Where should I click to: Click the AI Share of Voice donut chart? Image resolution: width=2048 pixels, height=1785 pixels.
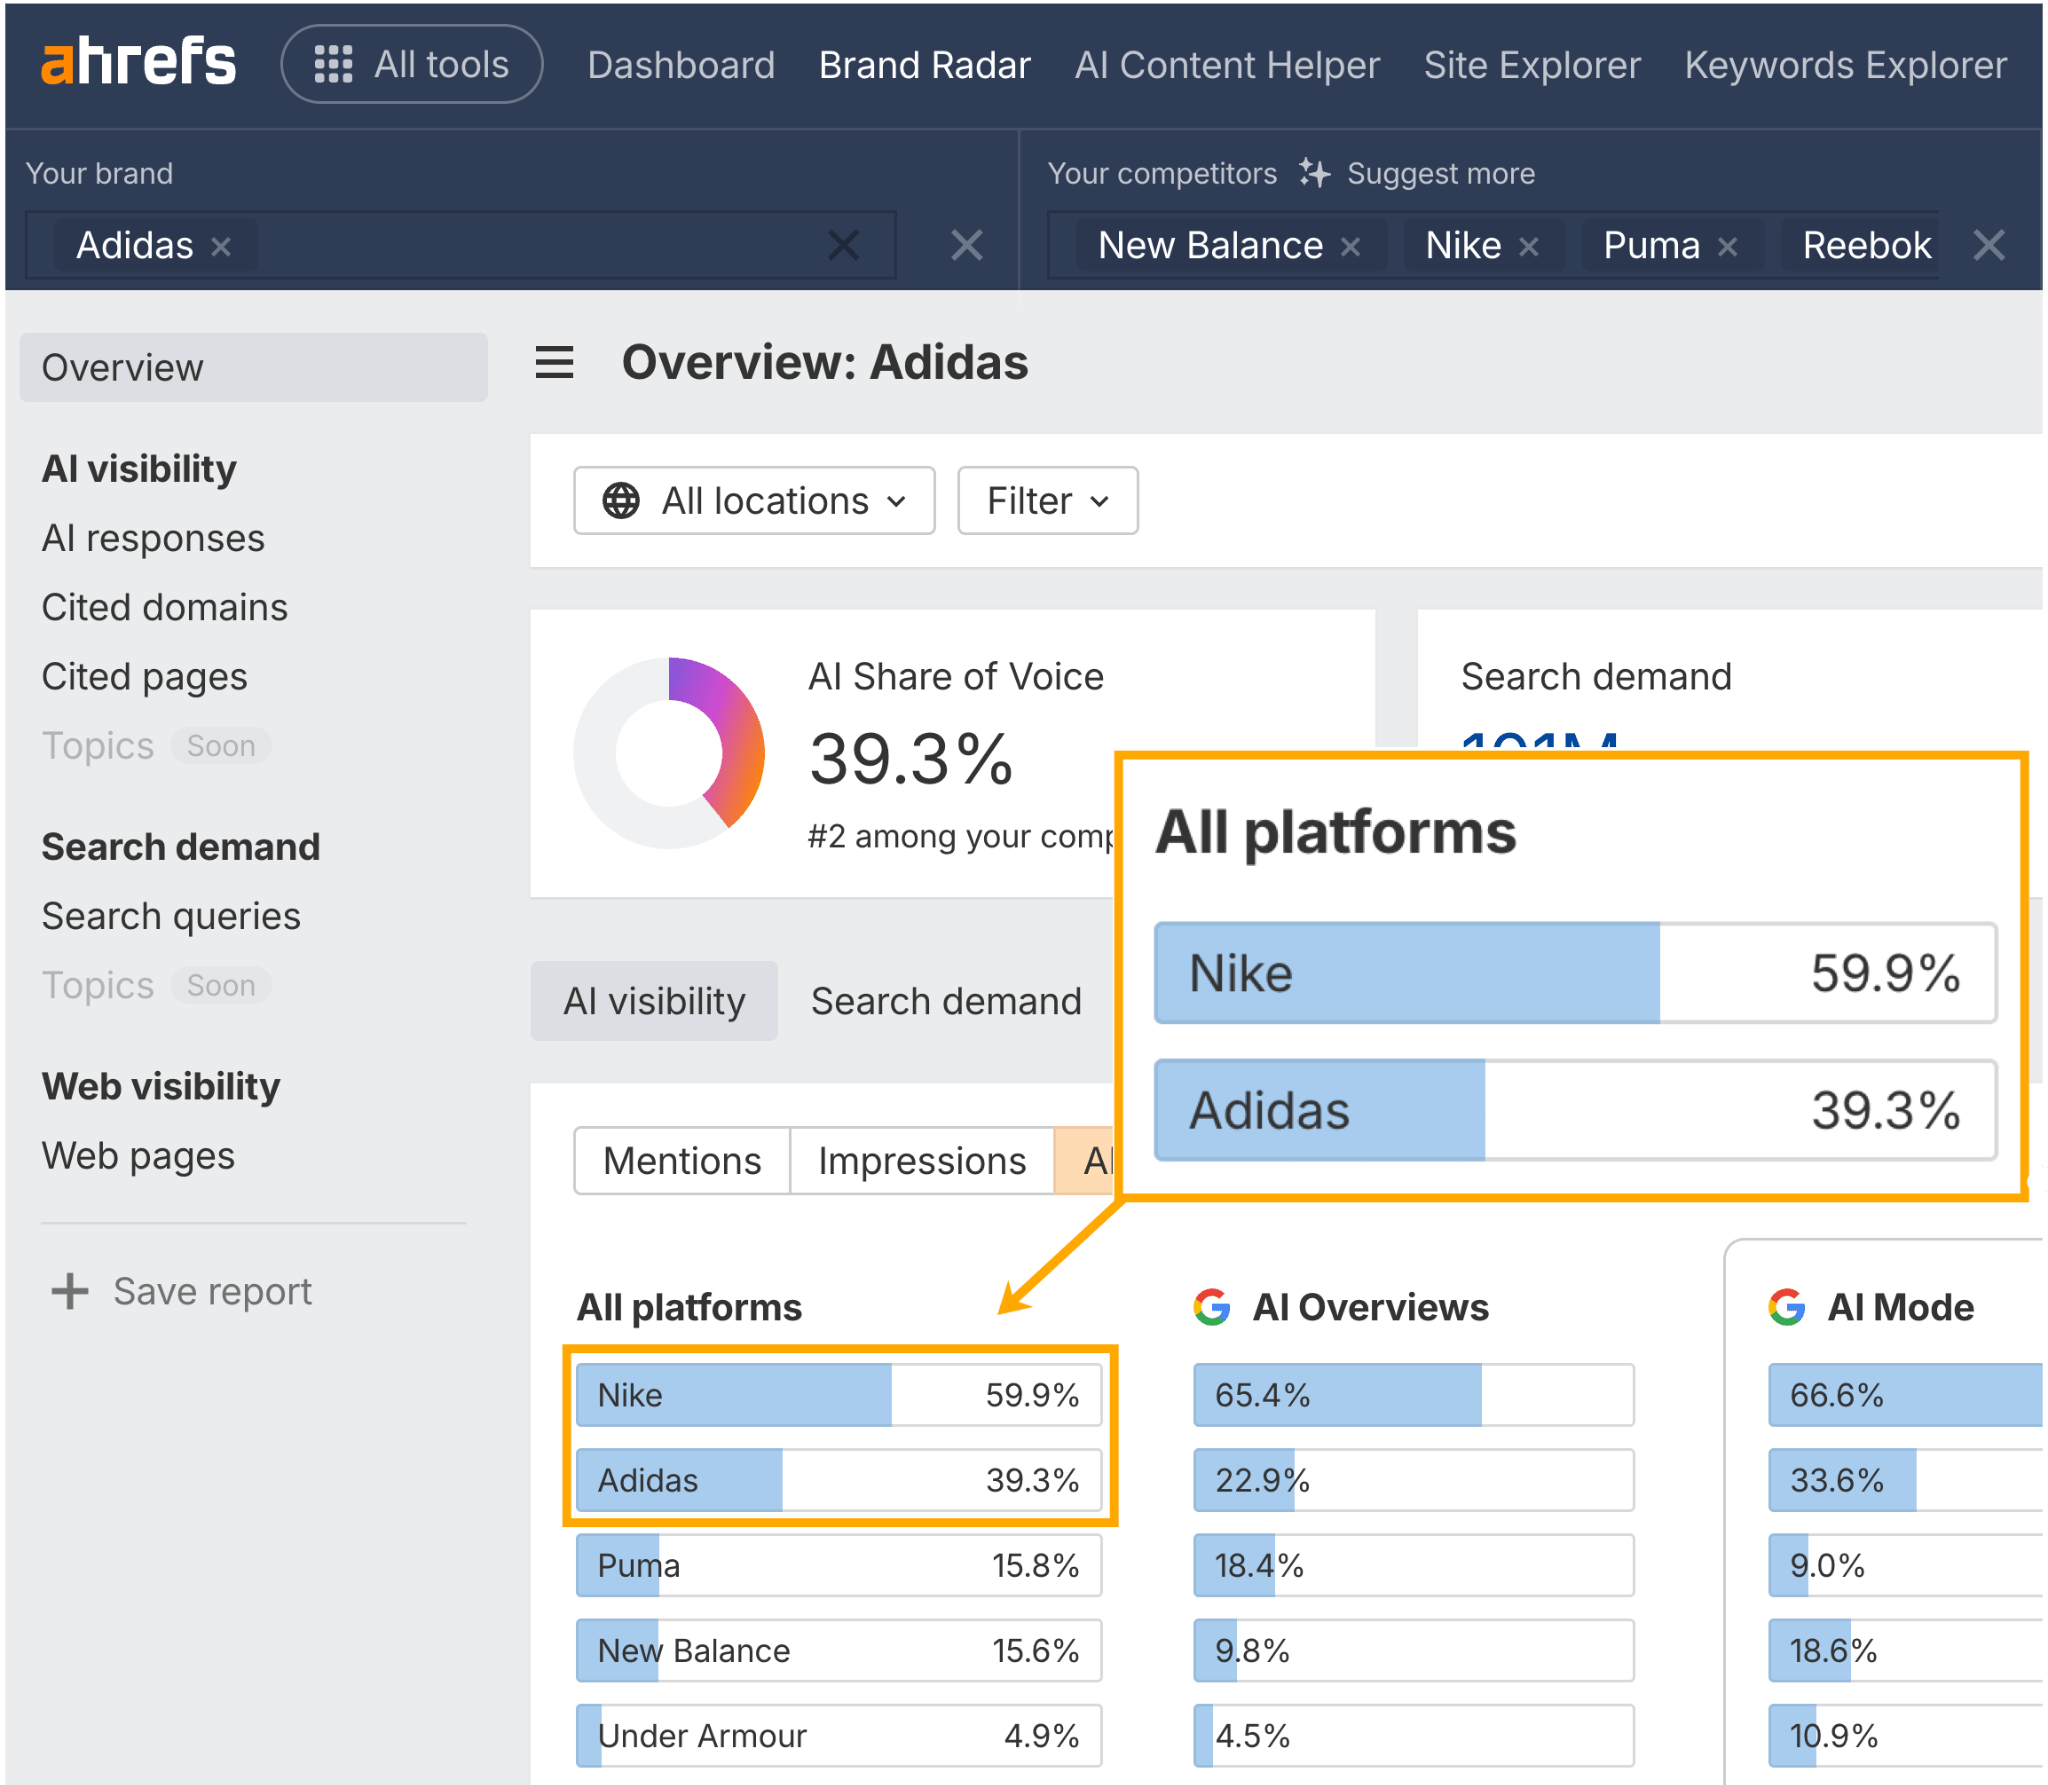[x=669, y=753]
